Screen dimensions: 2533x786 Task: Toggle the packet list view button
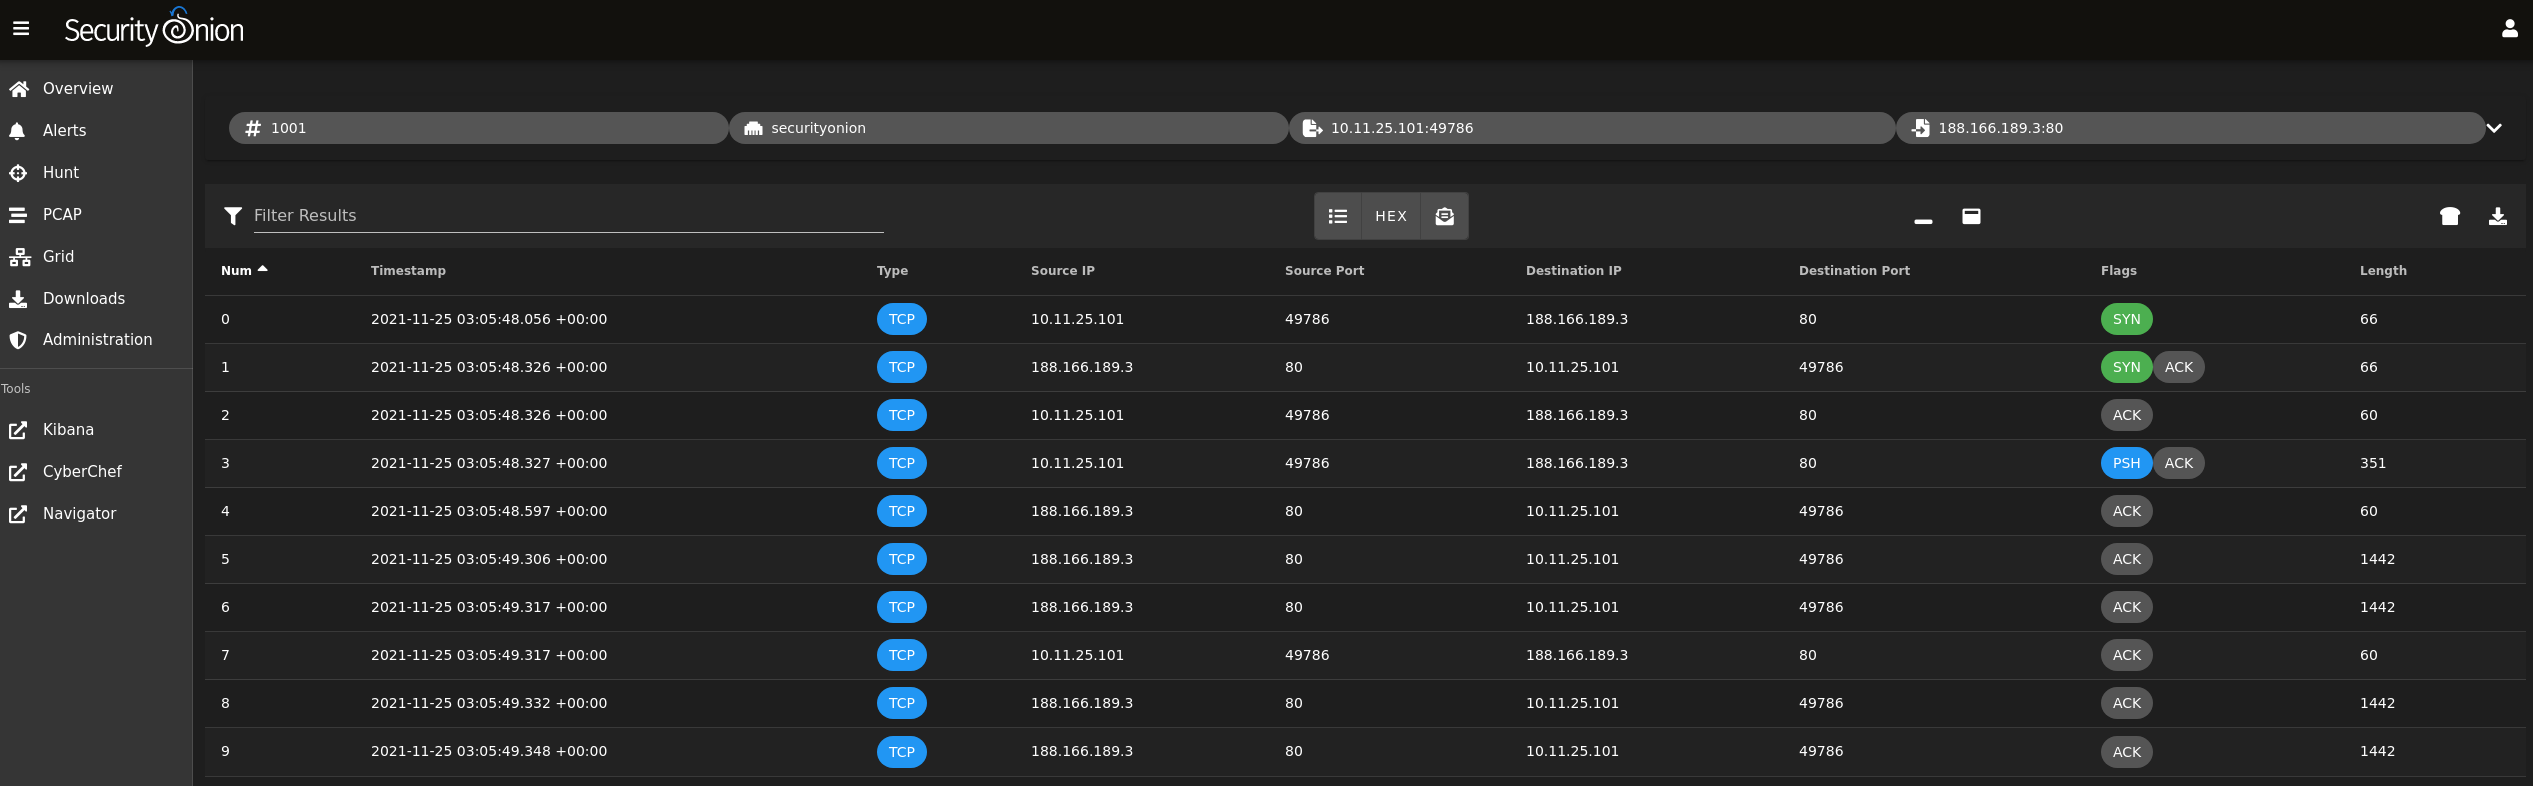click(1338, 216)
